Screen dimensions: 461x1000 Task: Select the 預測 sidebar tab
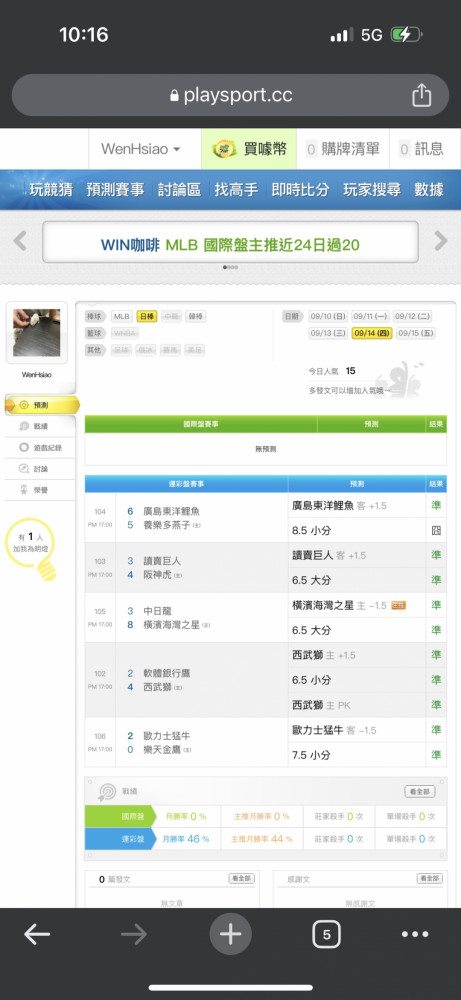click(x=41, y=405)
